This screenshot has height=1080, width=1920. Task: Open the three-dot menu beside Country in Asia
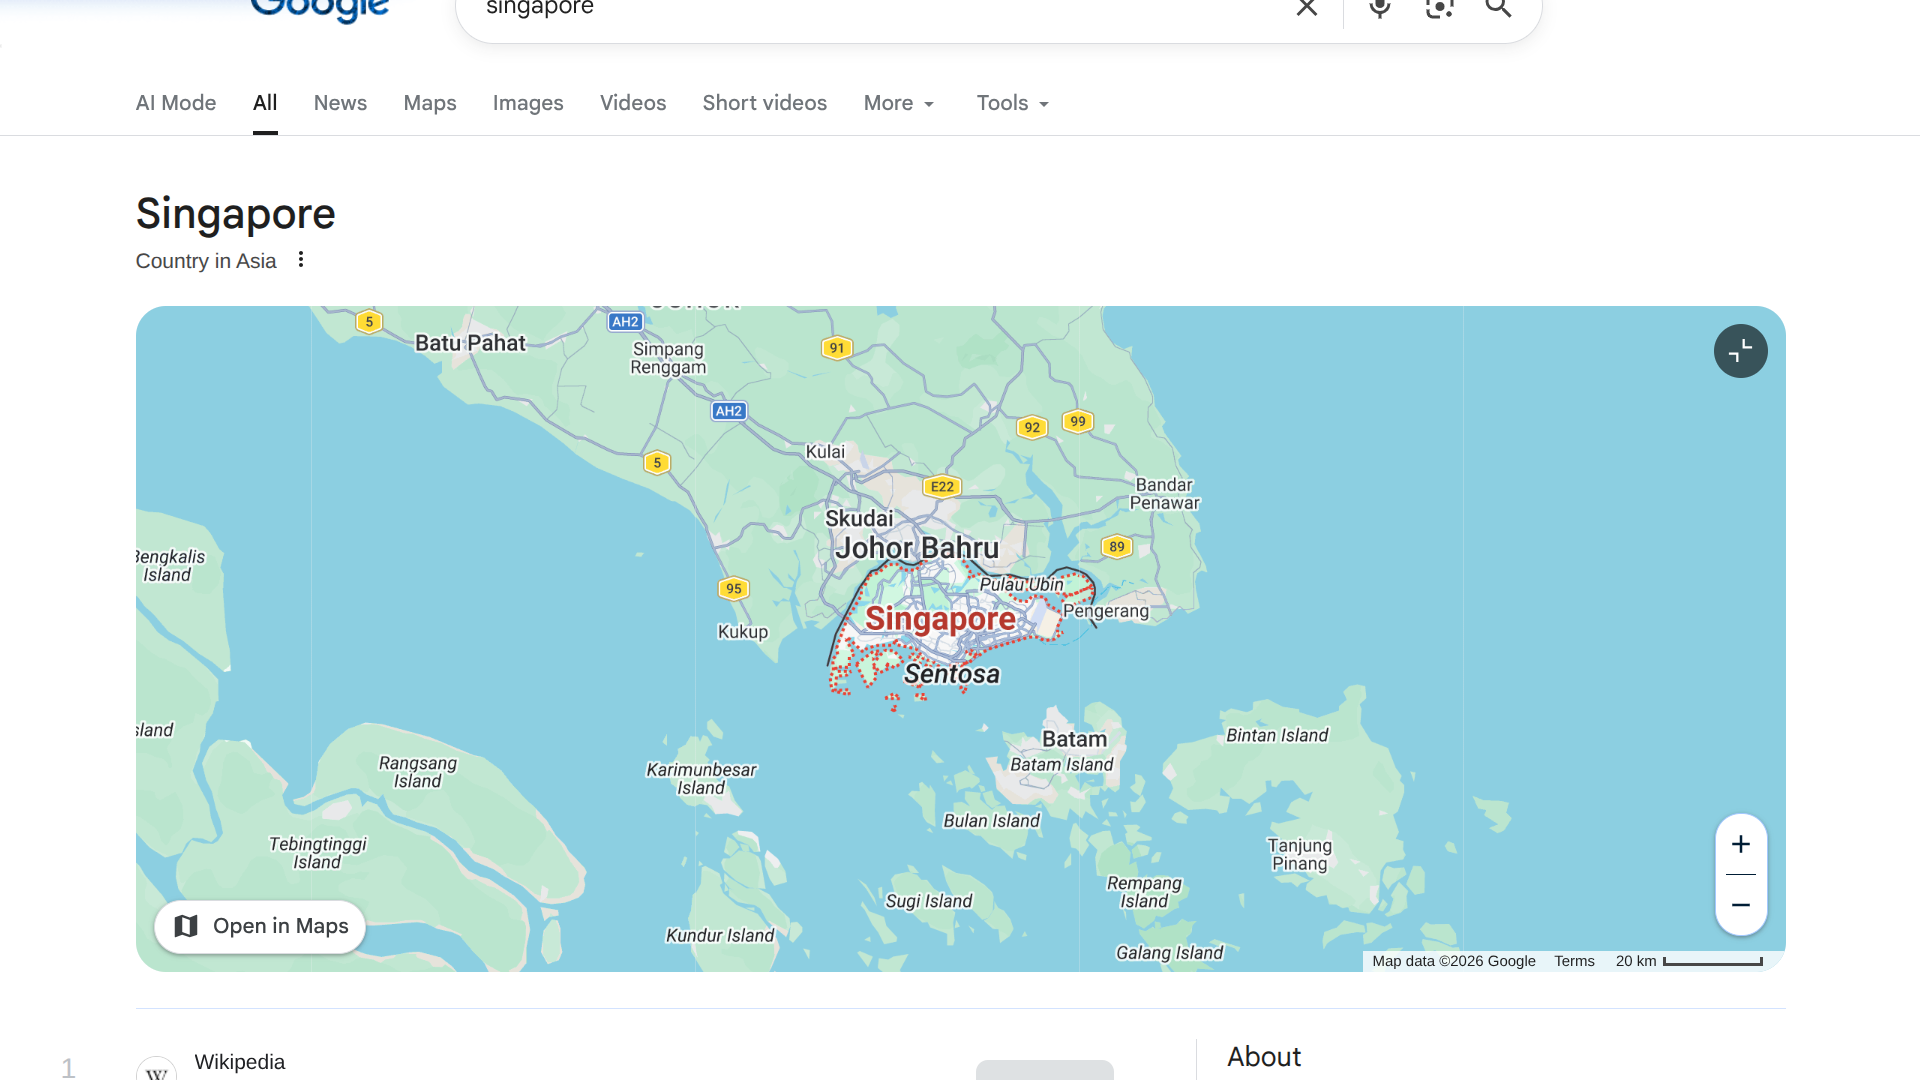301,260
